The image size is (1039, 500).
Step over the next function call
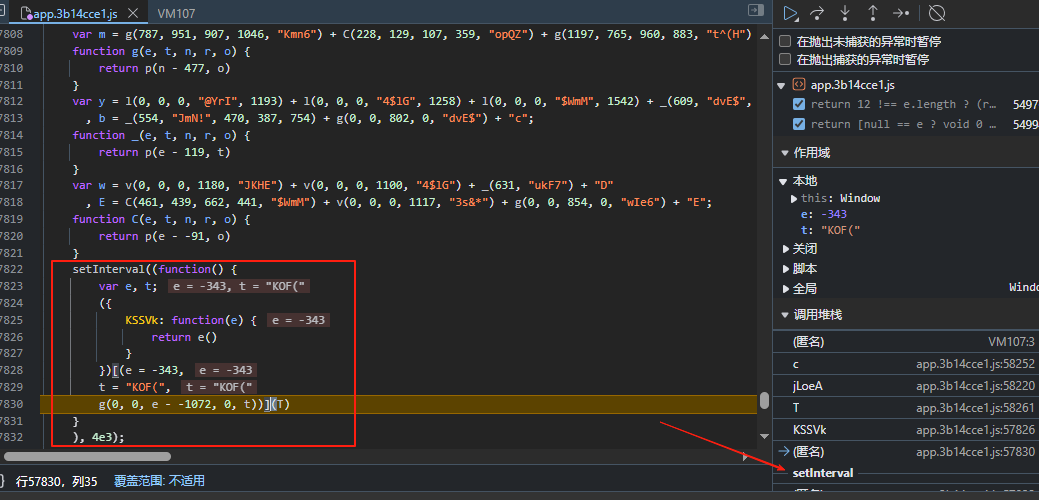(x=818, y=13)
